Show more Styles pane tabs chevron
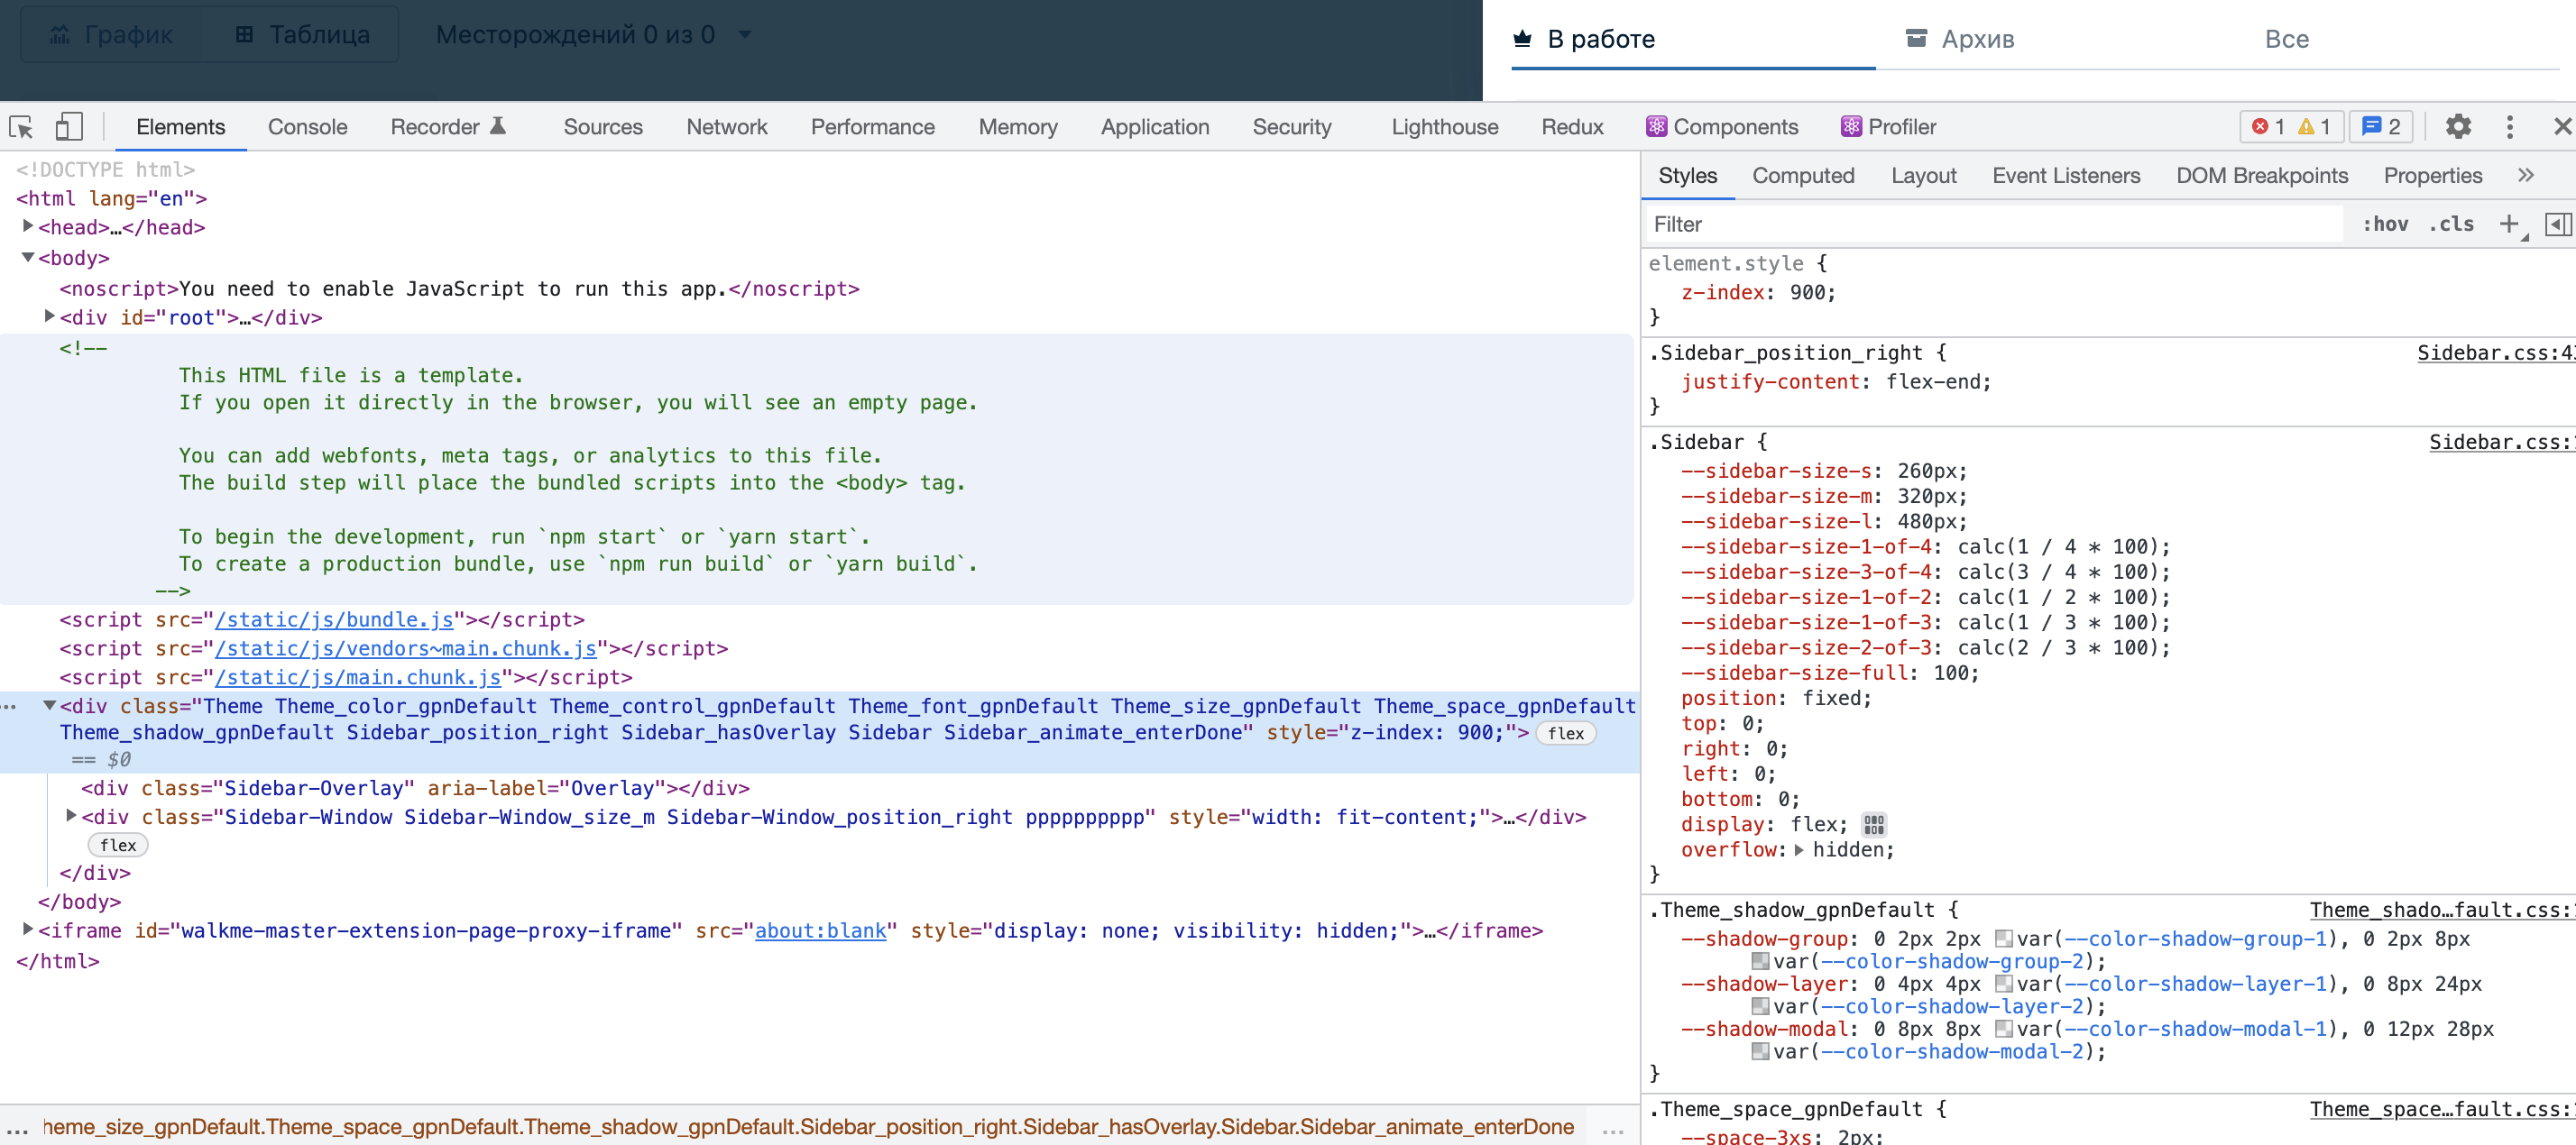2576x1145 pixels. point(2525,176)
